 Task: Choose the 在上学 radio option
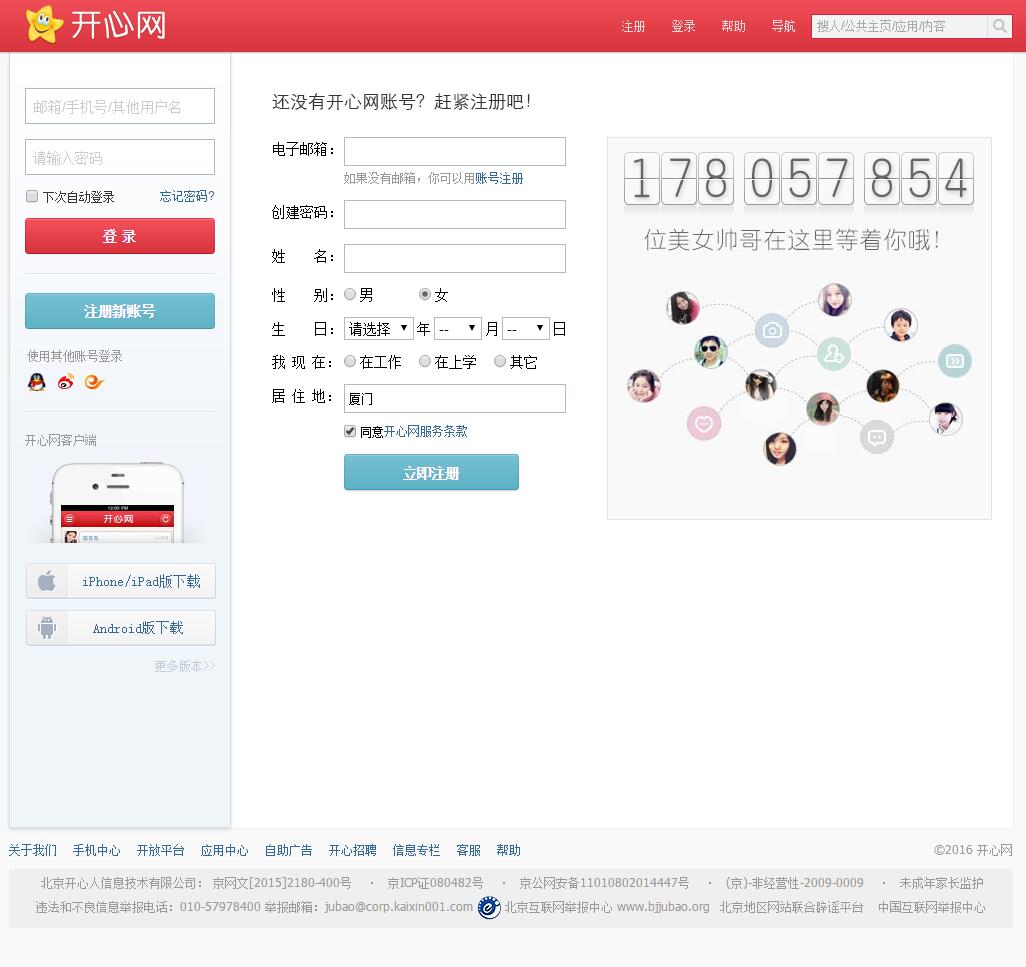coord(425,361)
